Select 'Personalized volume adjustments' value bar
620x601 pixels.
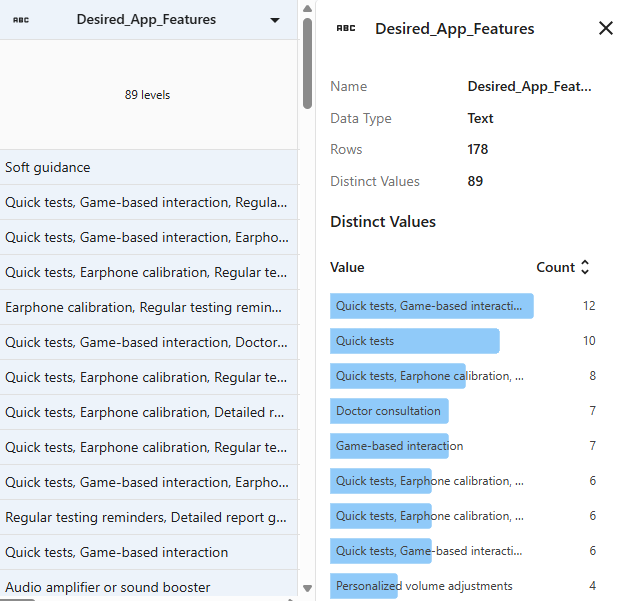[x=424, y=586]
